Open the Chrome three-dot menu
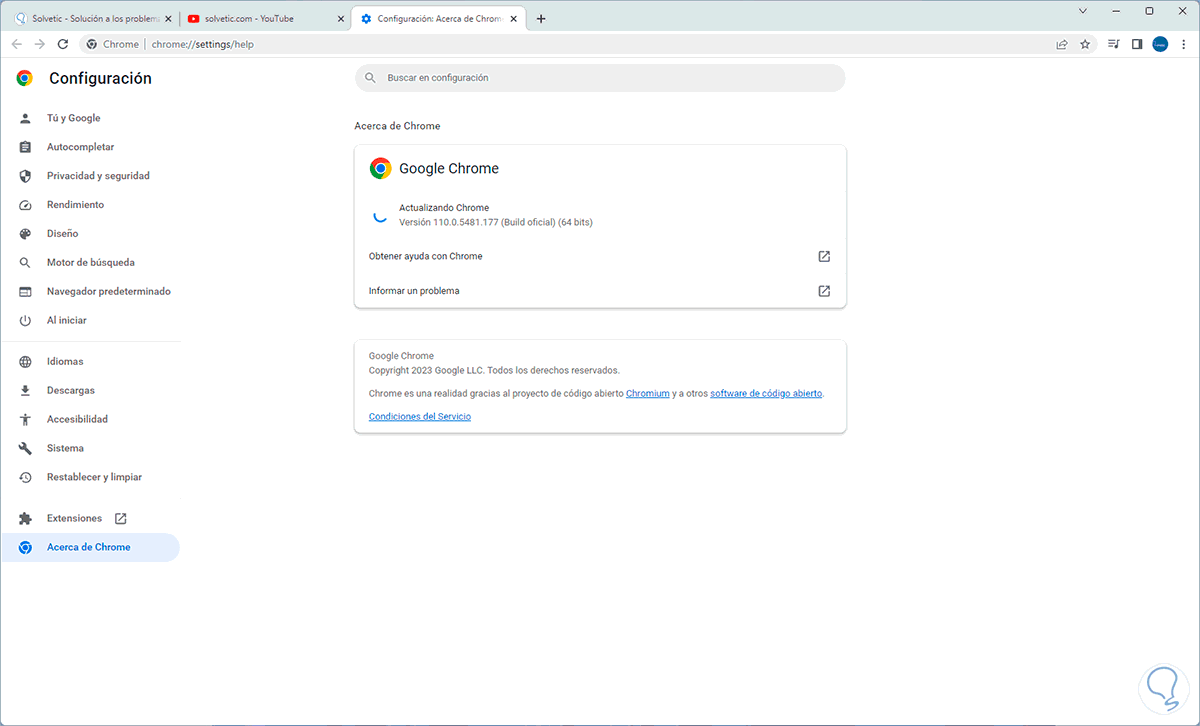Viewport: 1200px width, 726px height. 1183,44
